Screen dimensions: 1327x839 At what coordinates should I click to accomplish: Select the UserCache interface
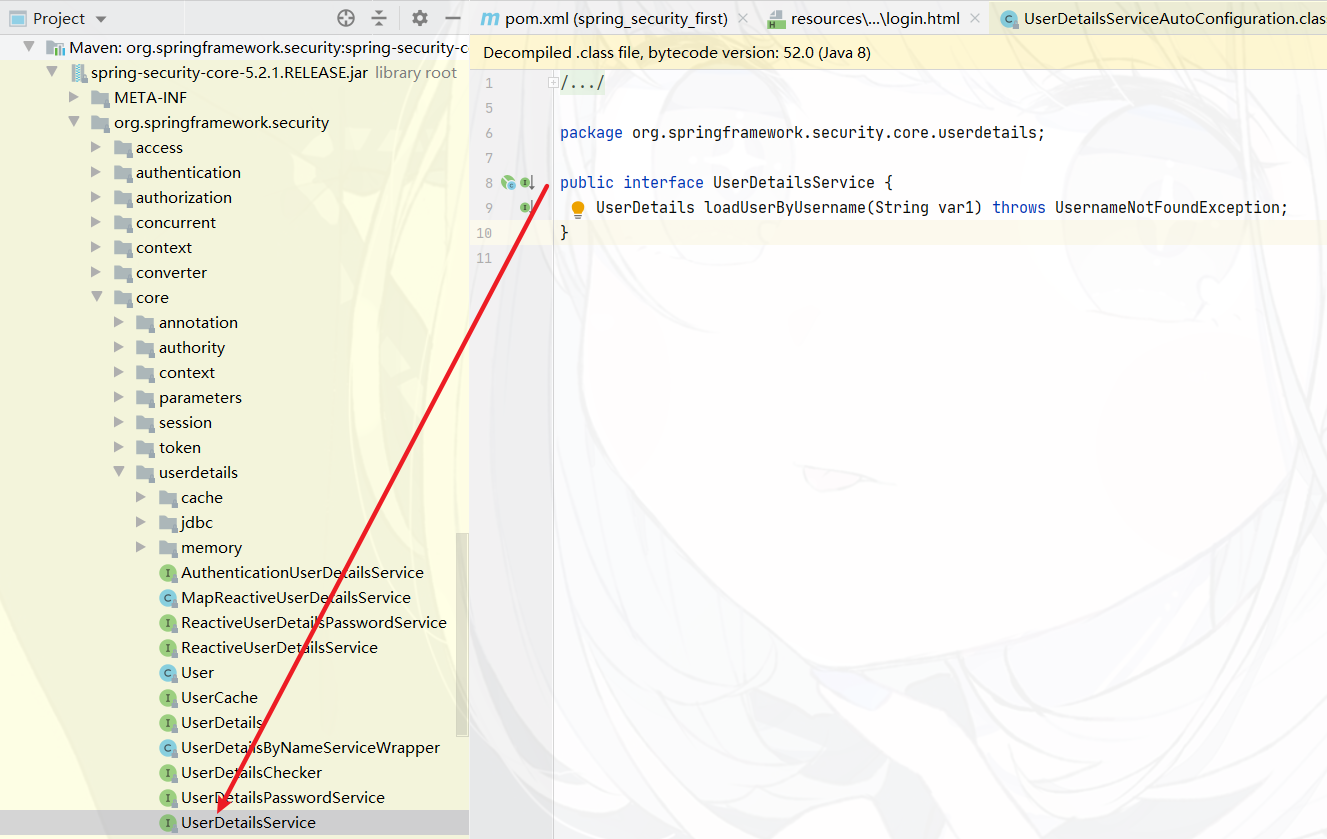click(x=219, y=698)
